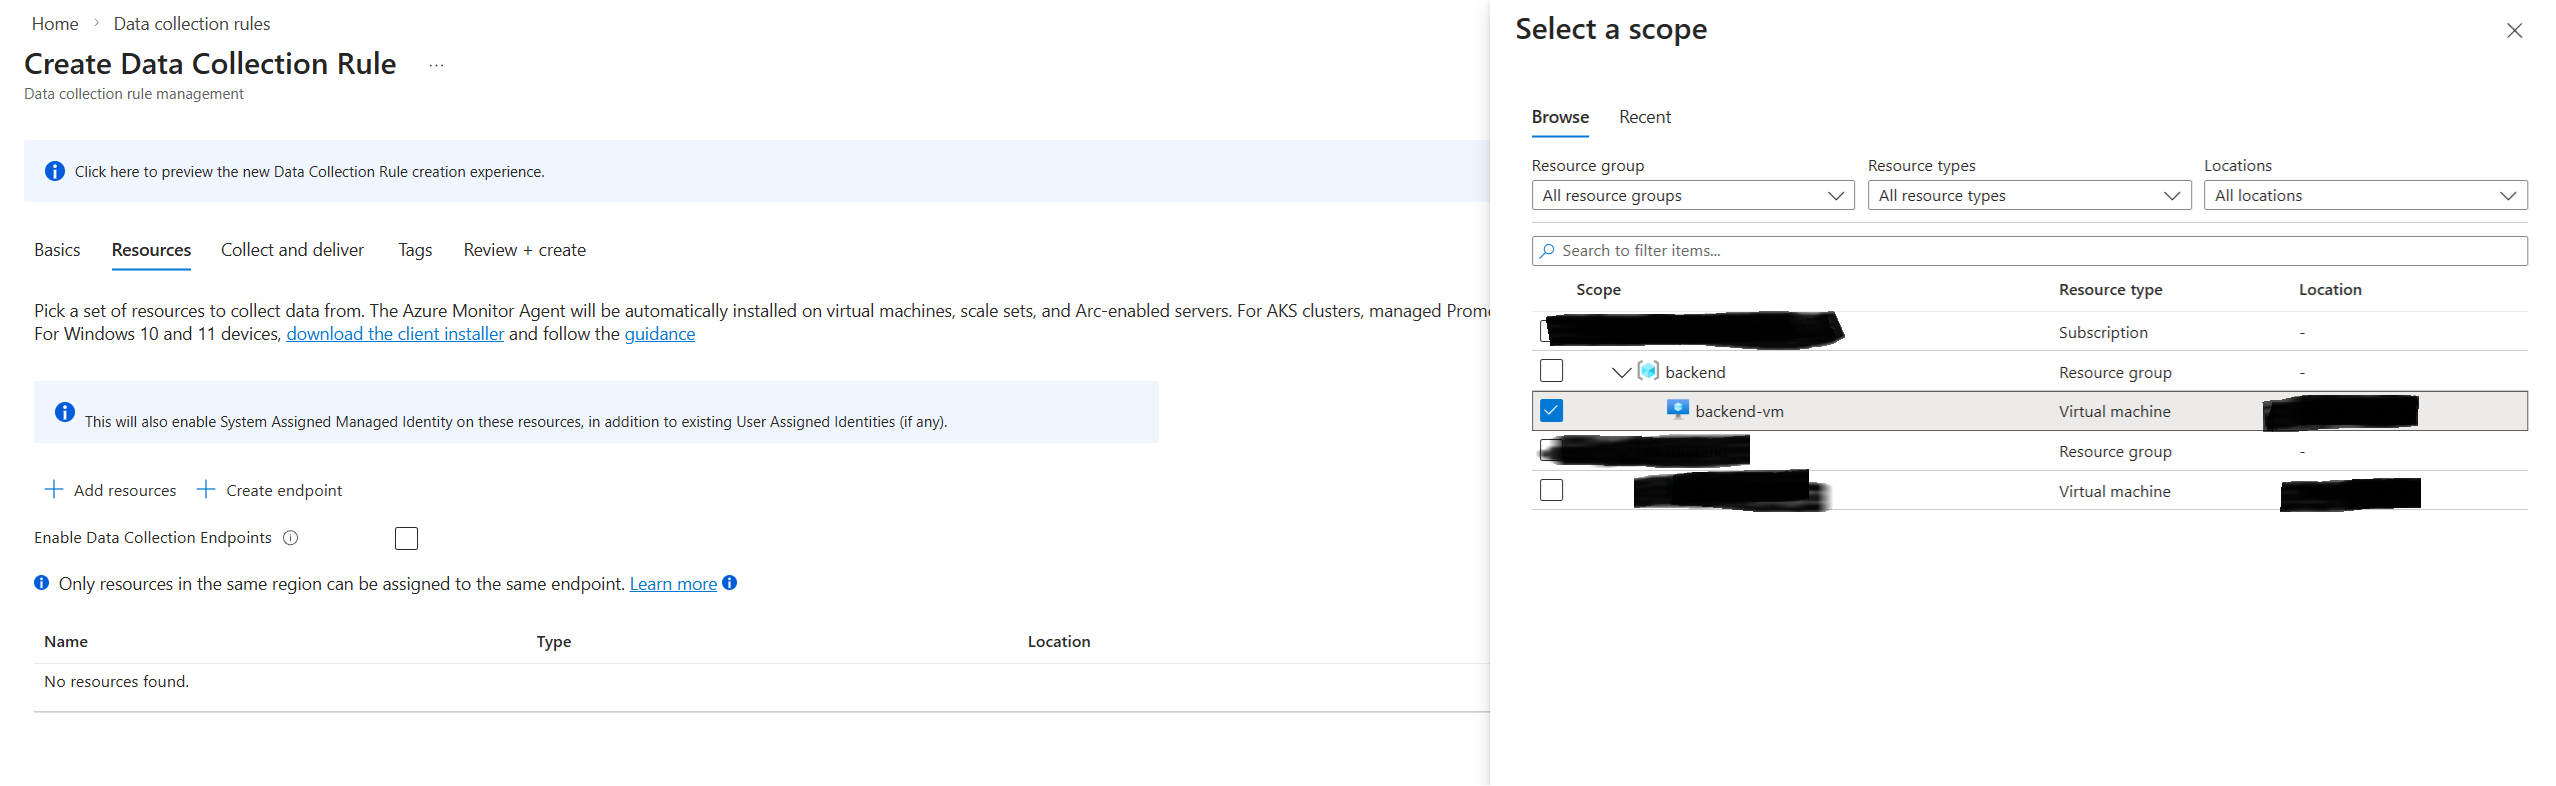Check the redacted virtual machine checkbox
This screenshot has height=786, width=2556.
pyautogui.click(x=1551, y=491)
